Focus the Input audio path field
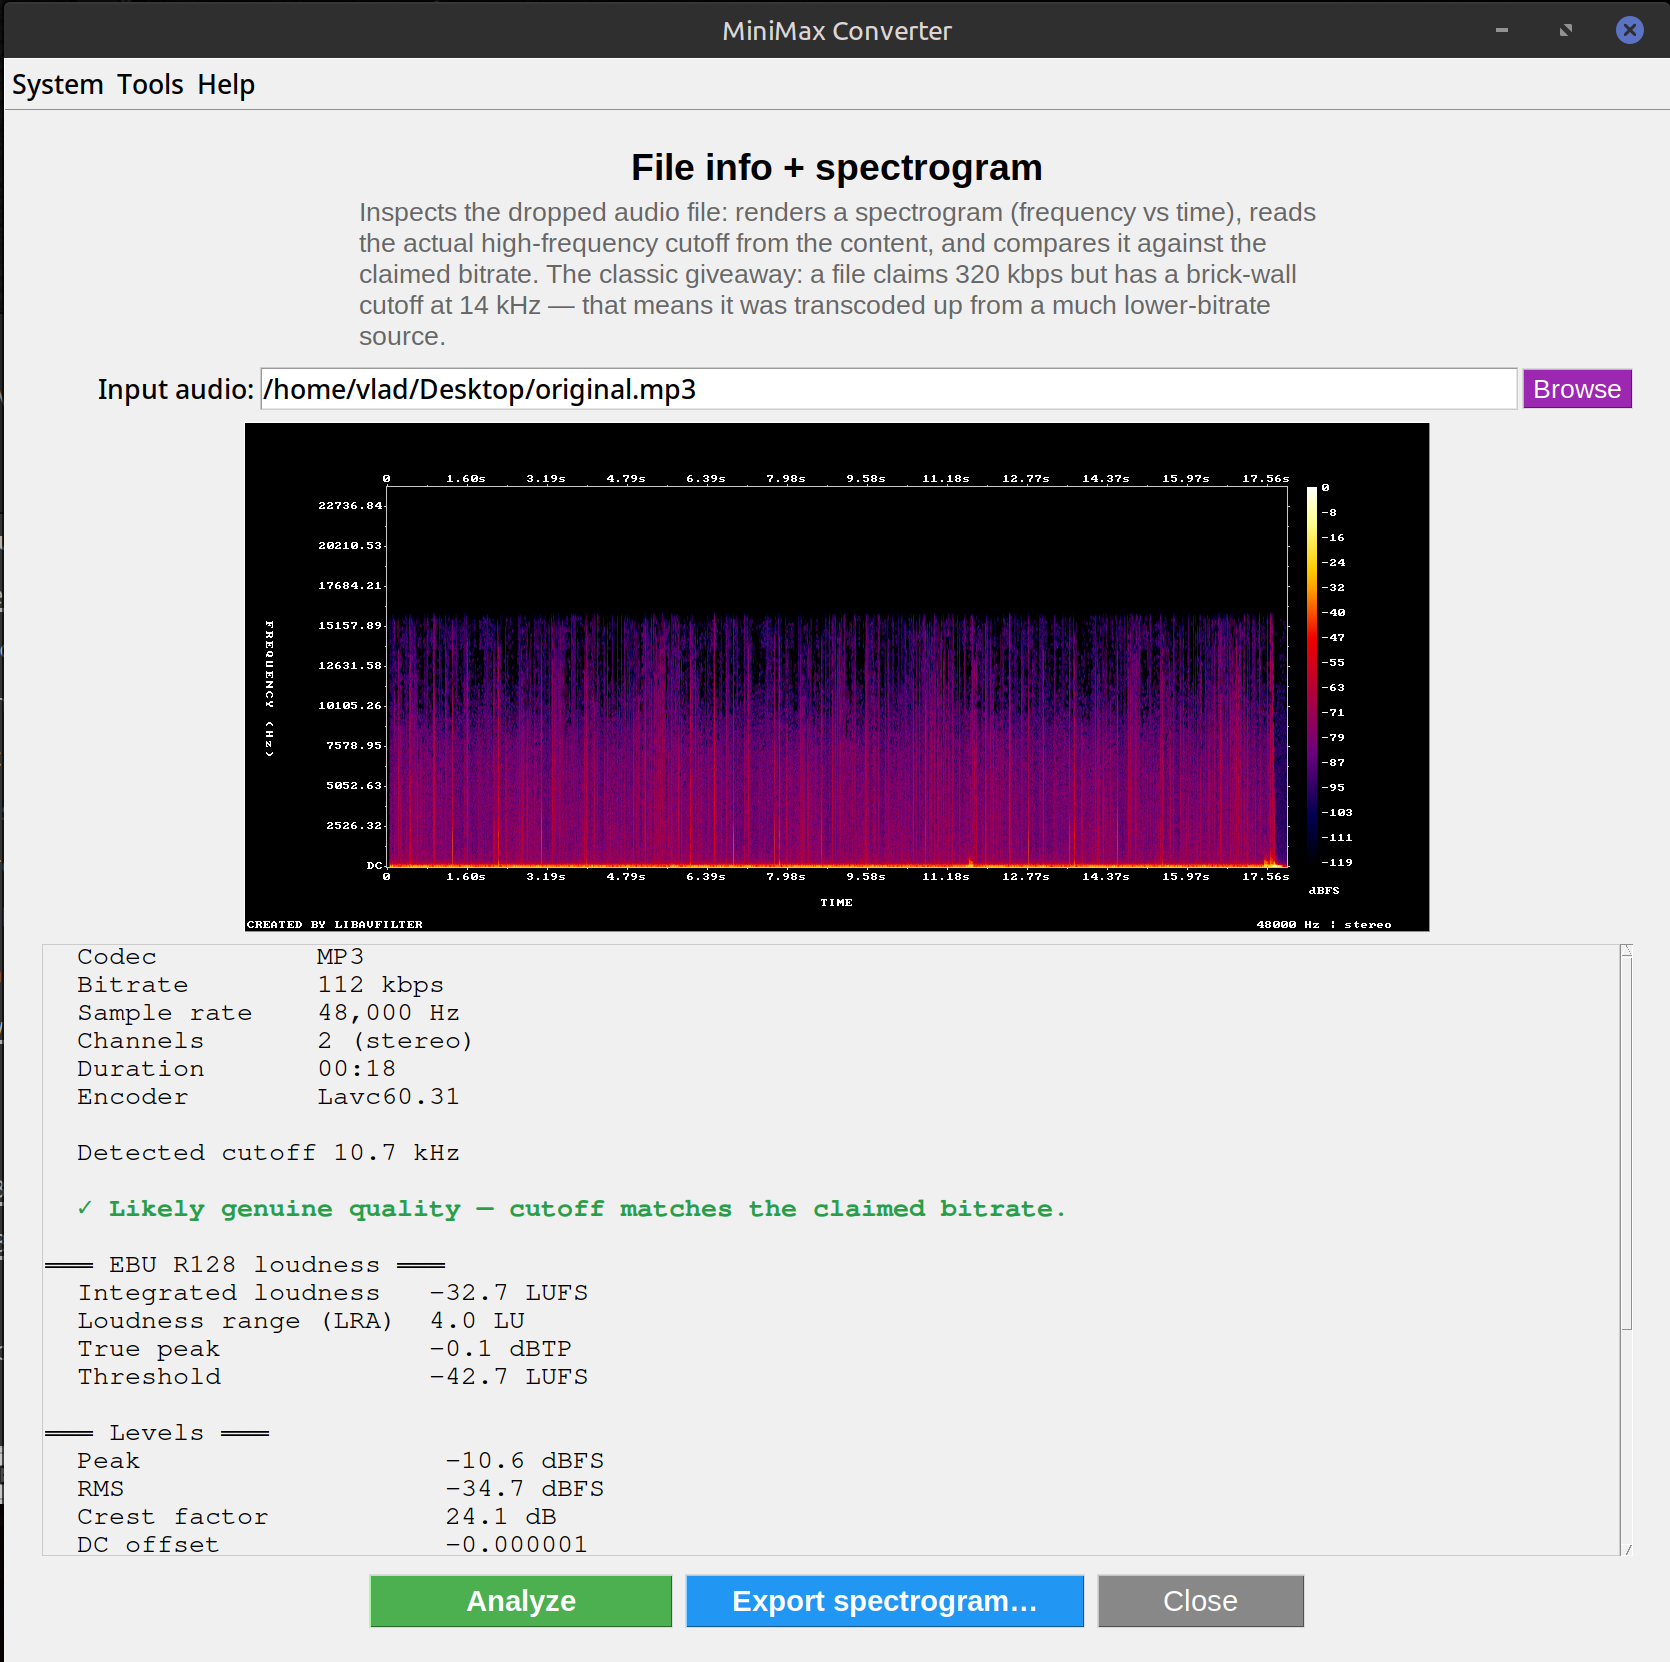 click(x=888, y=389)
